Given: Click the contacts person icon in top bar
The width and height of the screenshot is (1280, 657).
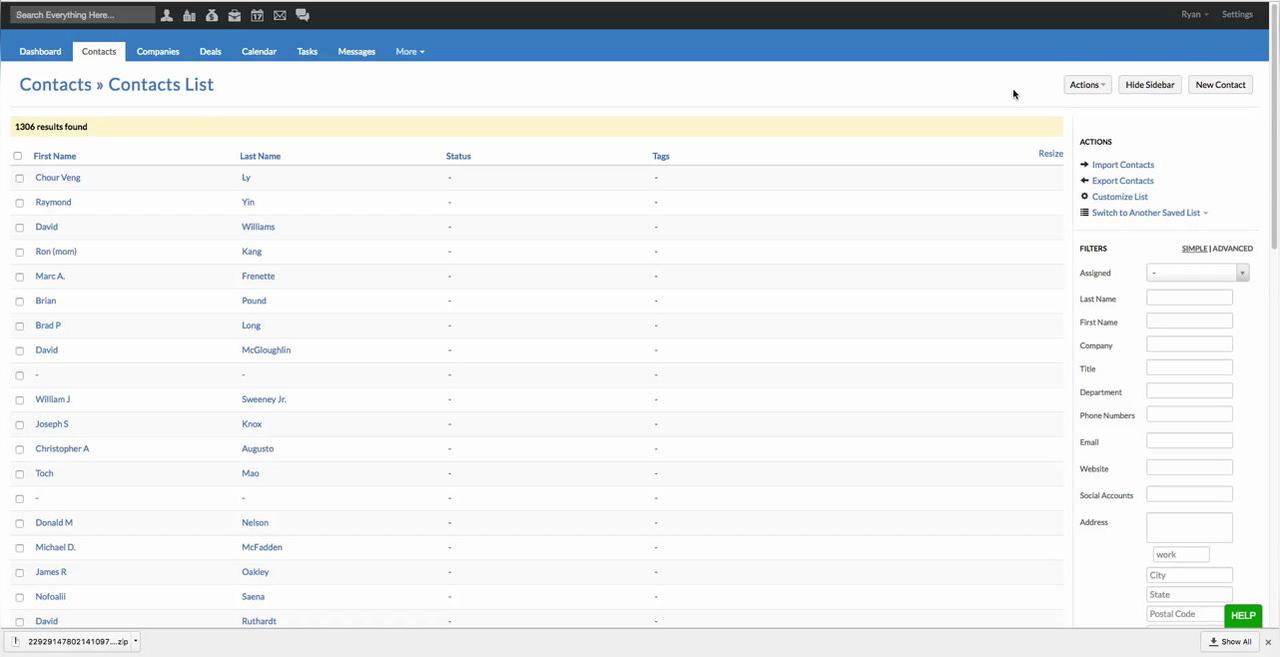Looking at the screenshot, I should [167, 15].
